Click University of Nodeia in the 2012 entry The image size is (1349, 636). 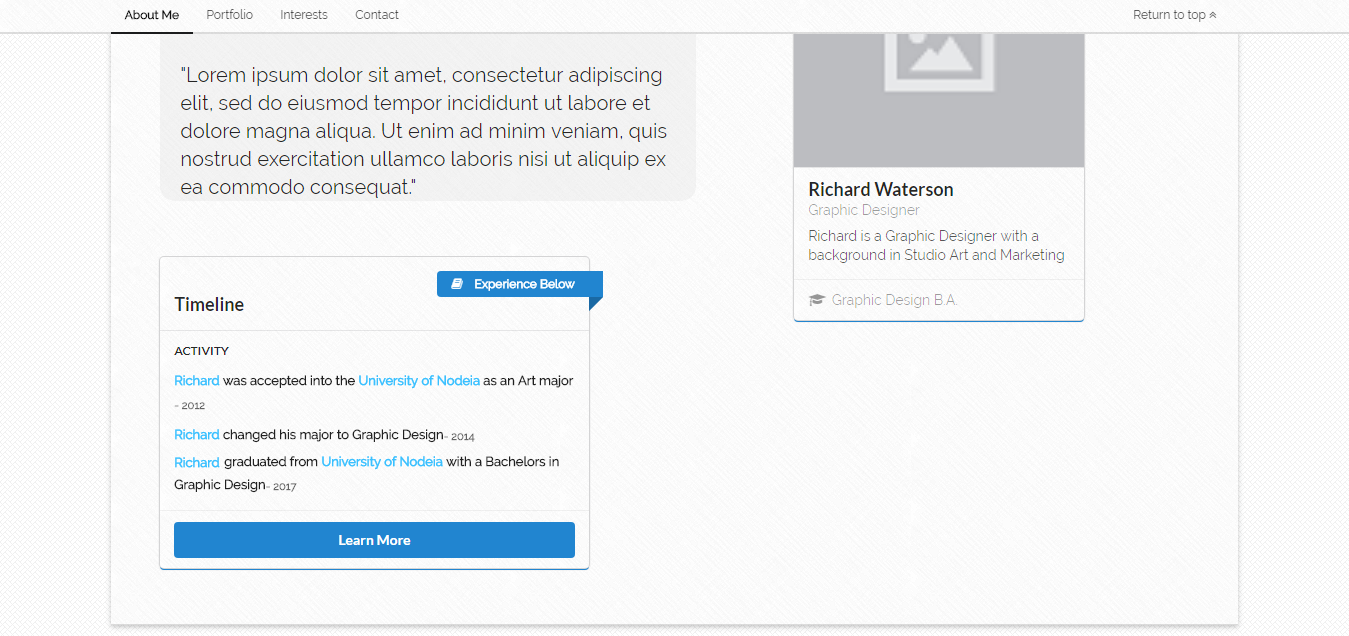tap(419, 380)
